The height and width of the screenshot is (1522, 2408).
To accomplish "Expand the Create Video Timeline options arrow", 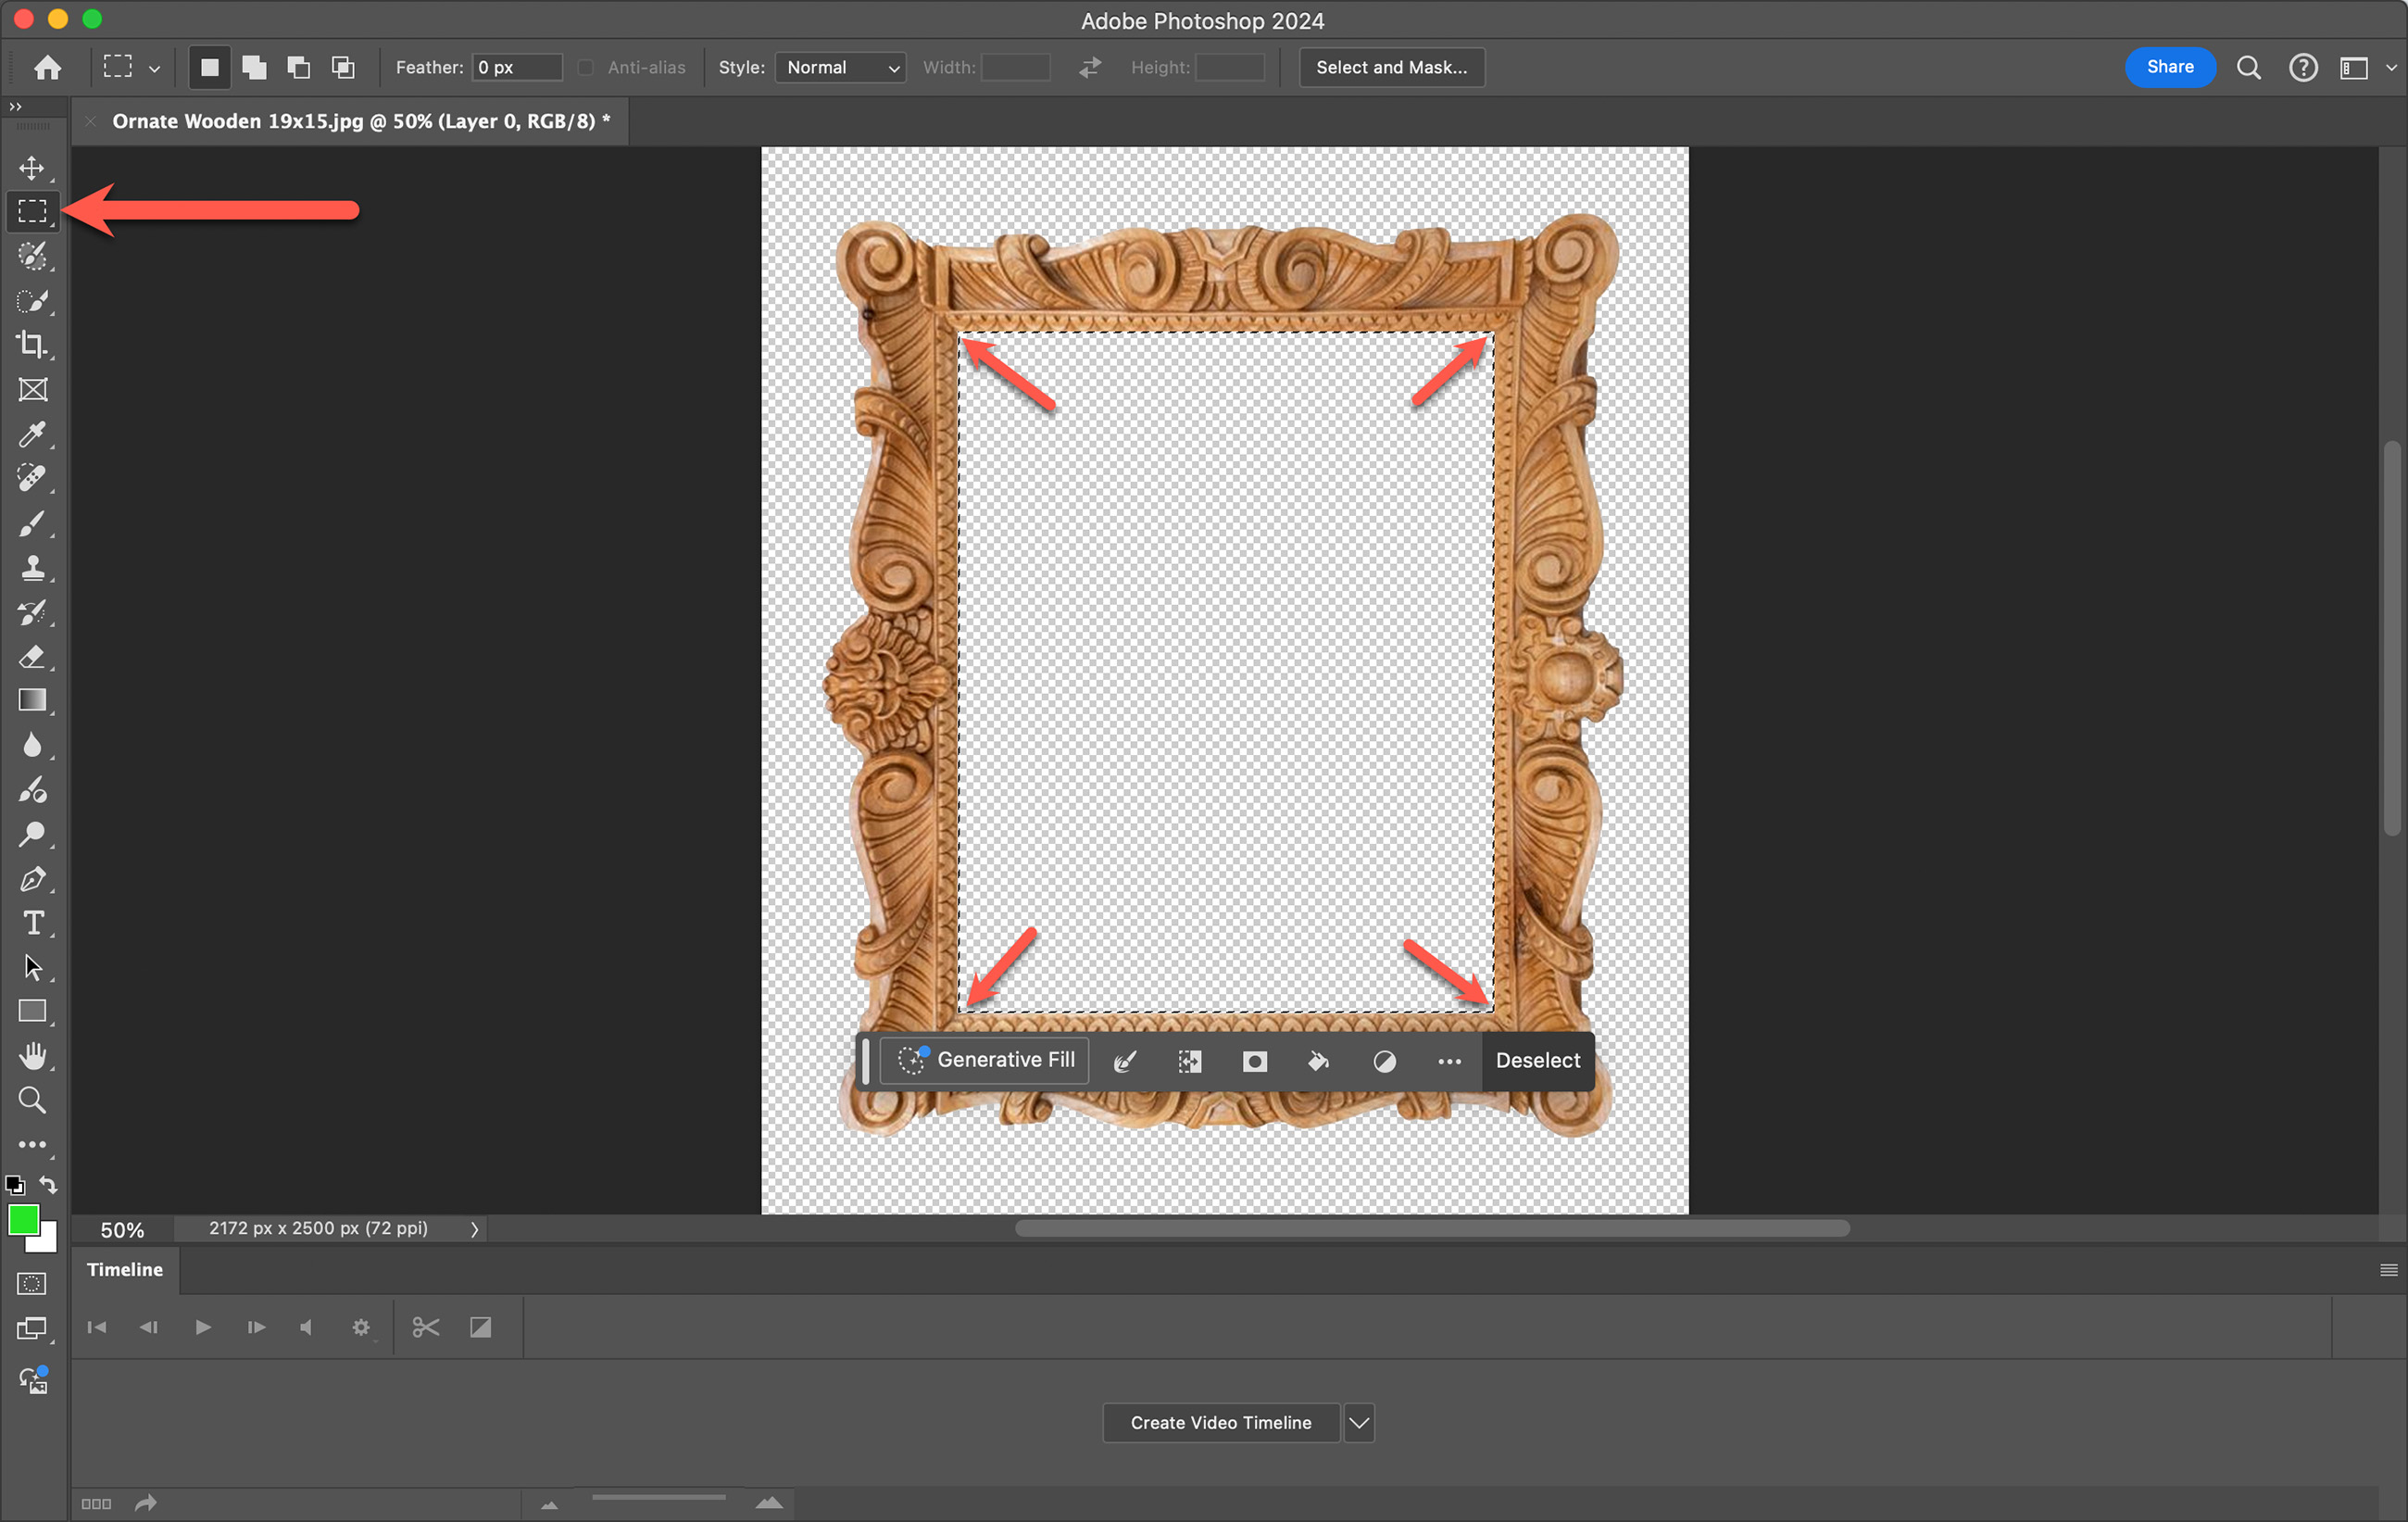I will 1359,1422.
